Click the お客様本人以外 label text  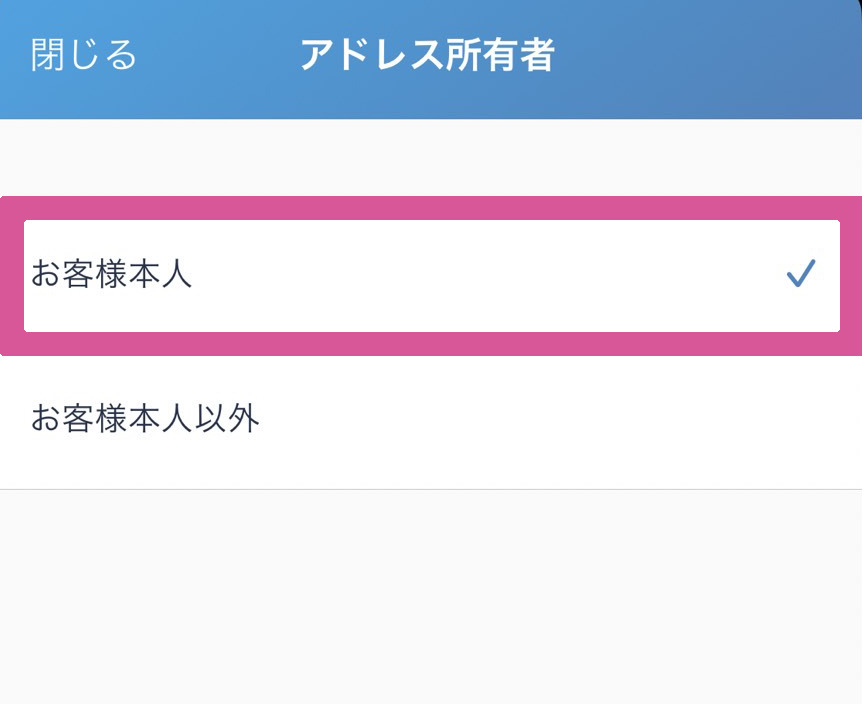(x=145, y=419)
